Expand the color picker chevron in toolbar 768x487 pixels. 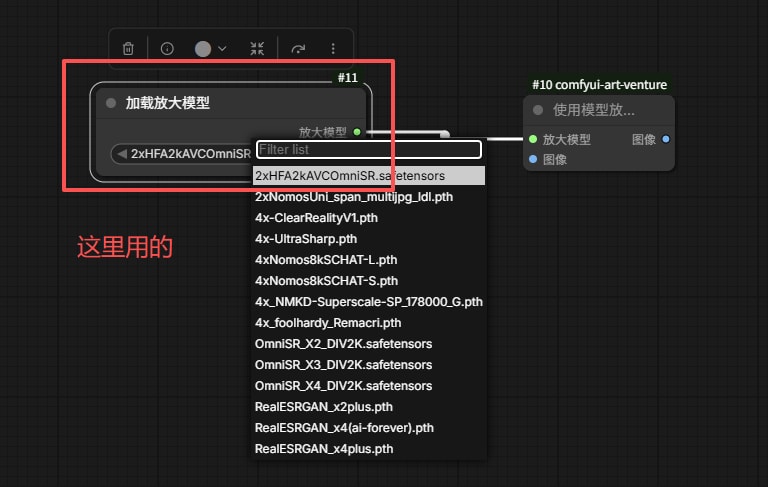(x=222, y=48)
